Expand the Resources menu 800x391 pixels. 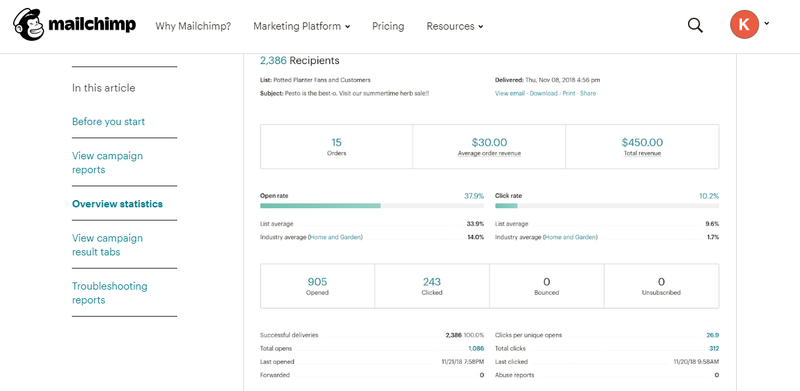(x=455, y=26)
